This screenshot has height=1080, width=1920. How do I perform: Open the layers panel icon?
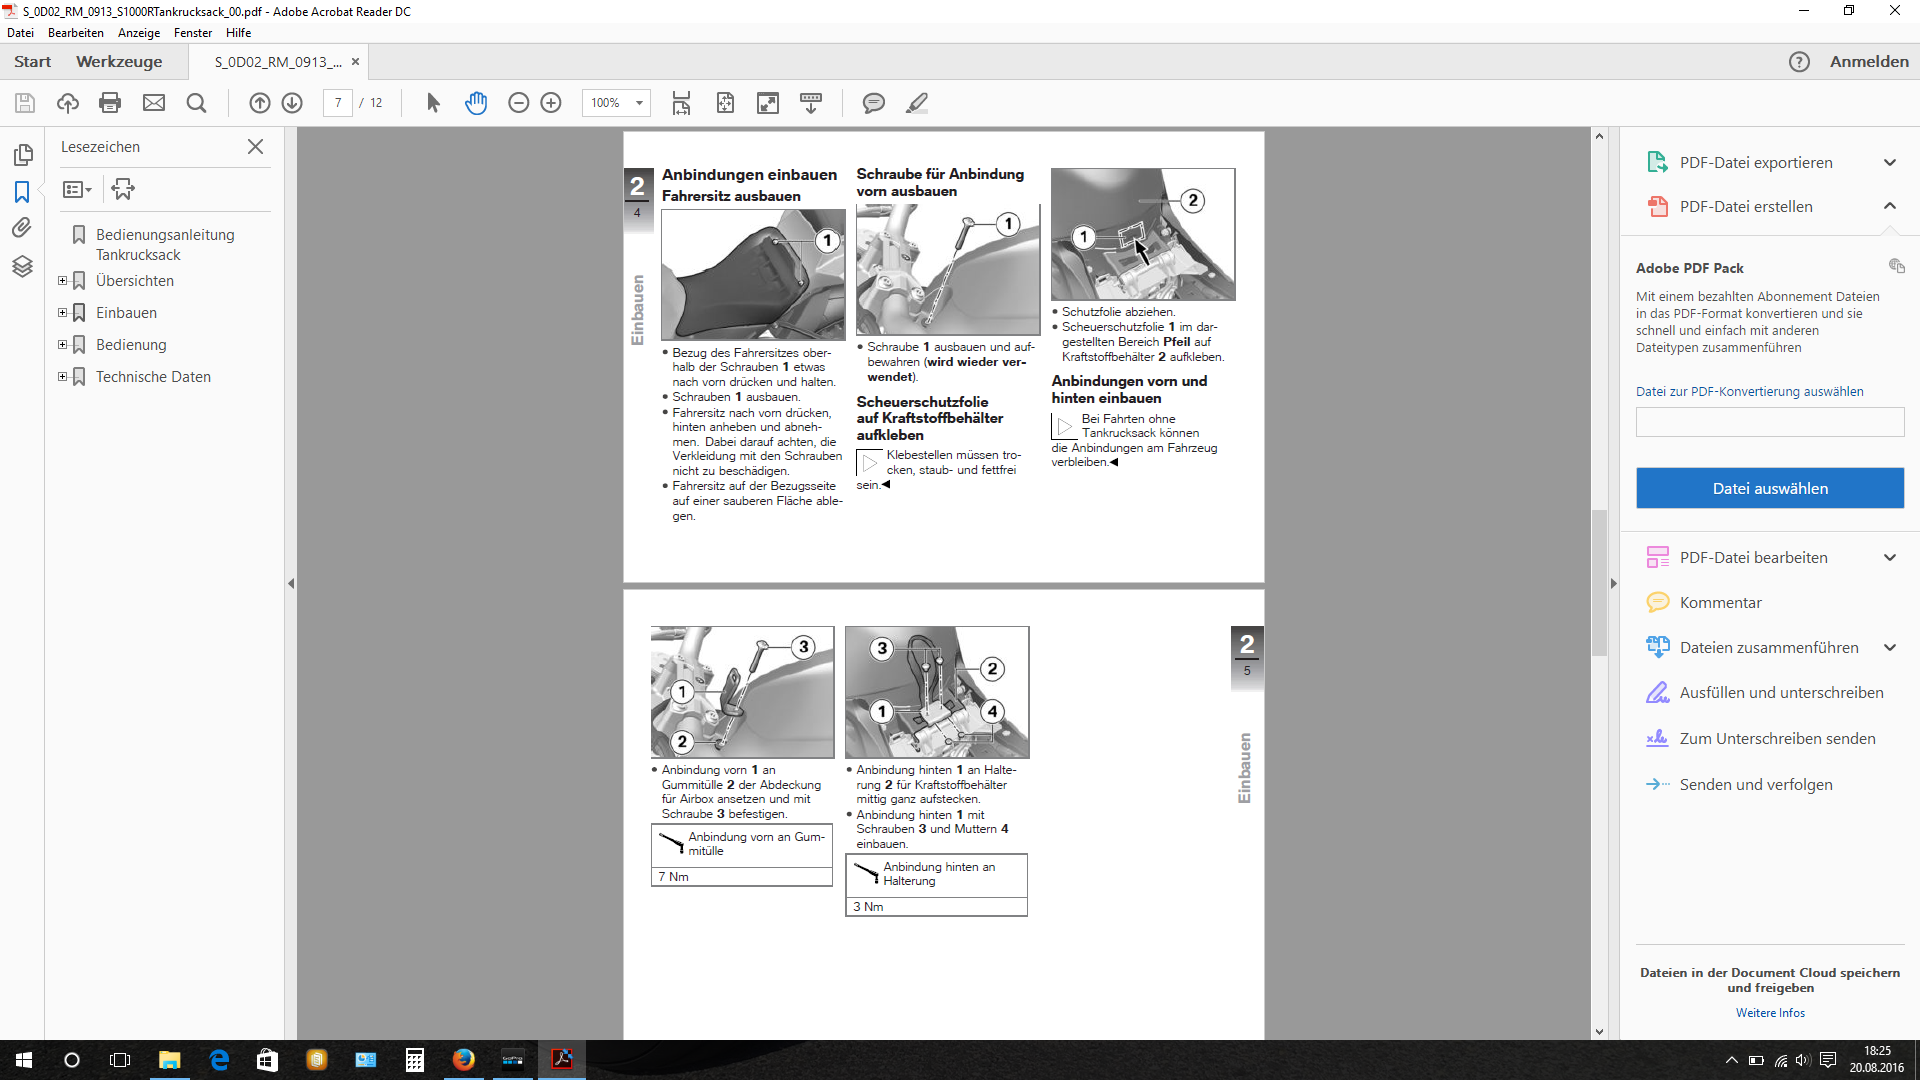click(22, 266)
